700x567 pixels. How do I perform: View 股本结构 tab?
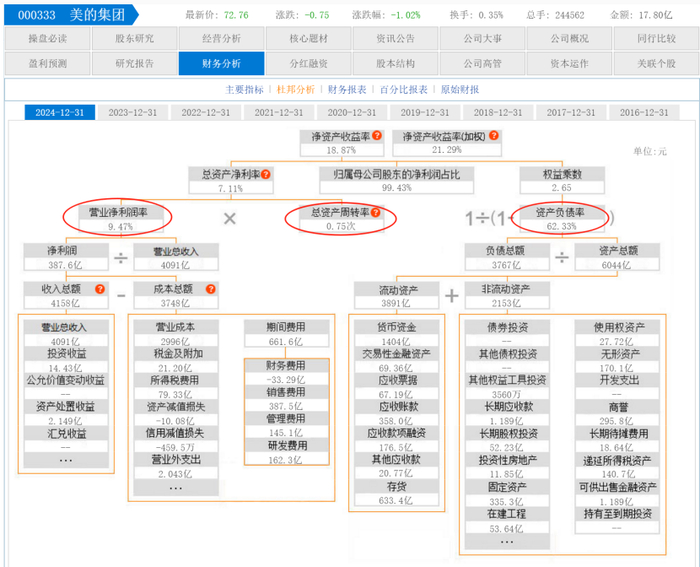(x=396, y=63)
